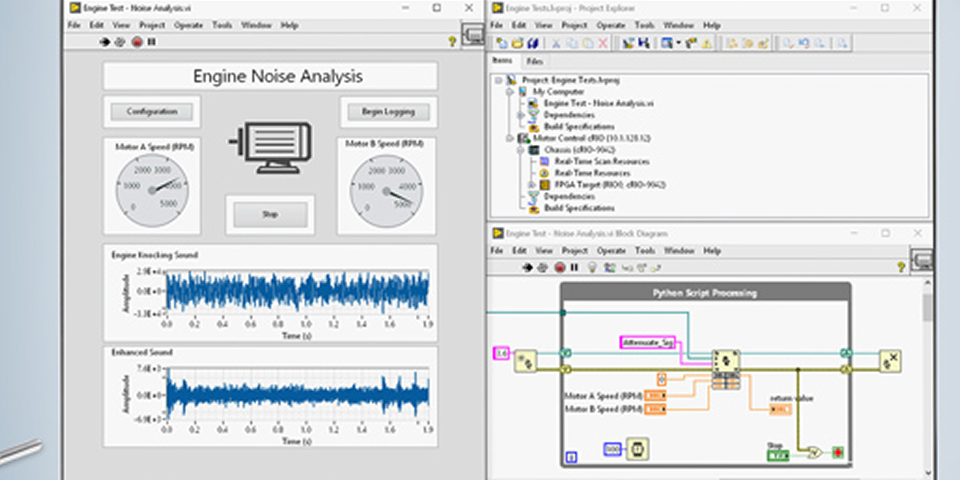Switch to the Files tab
Screen dimensions: 960x480
coord(532,61)
